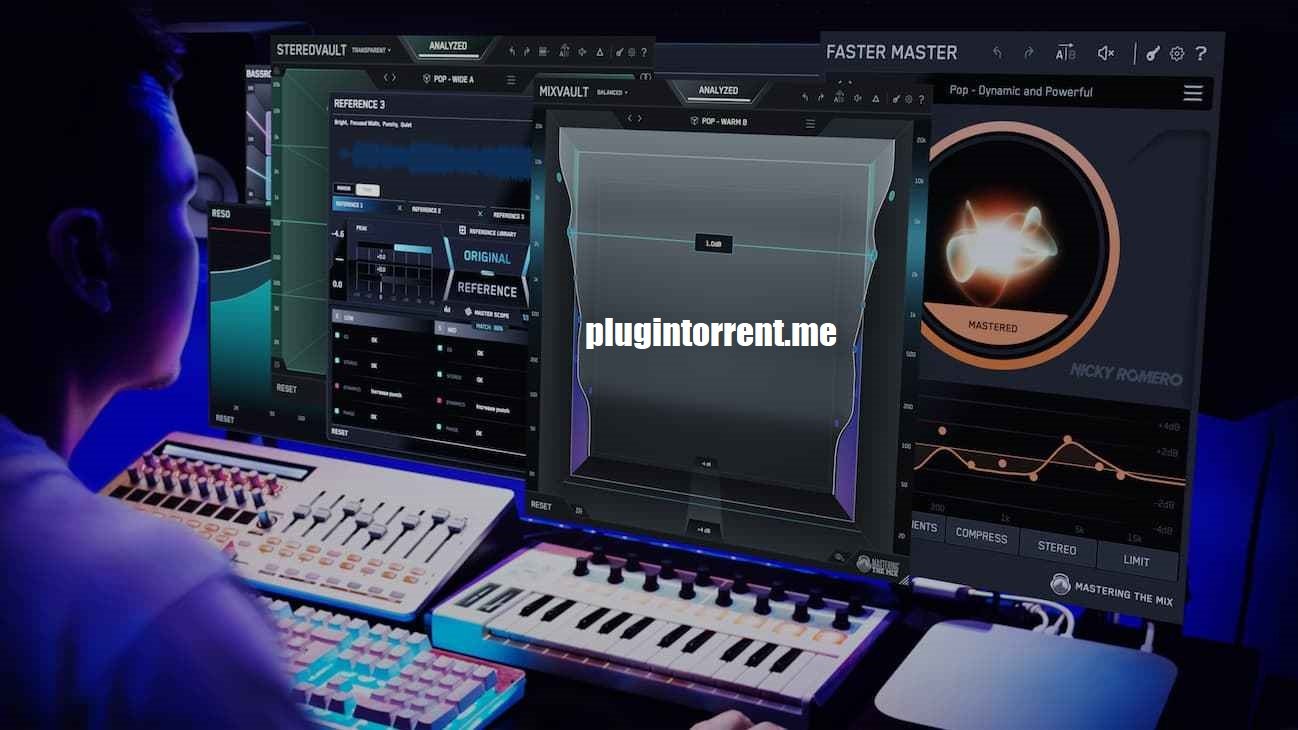The image size is (1298, 730).
Task: Open MixVault preset list hamburger menu
Action: (810, 125)
